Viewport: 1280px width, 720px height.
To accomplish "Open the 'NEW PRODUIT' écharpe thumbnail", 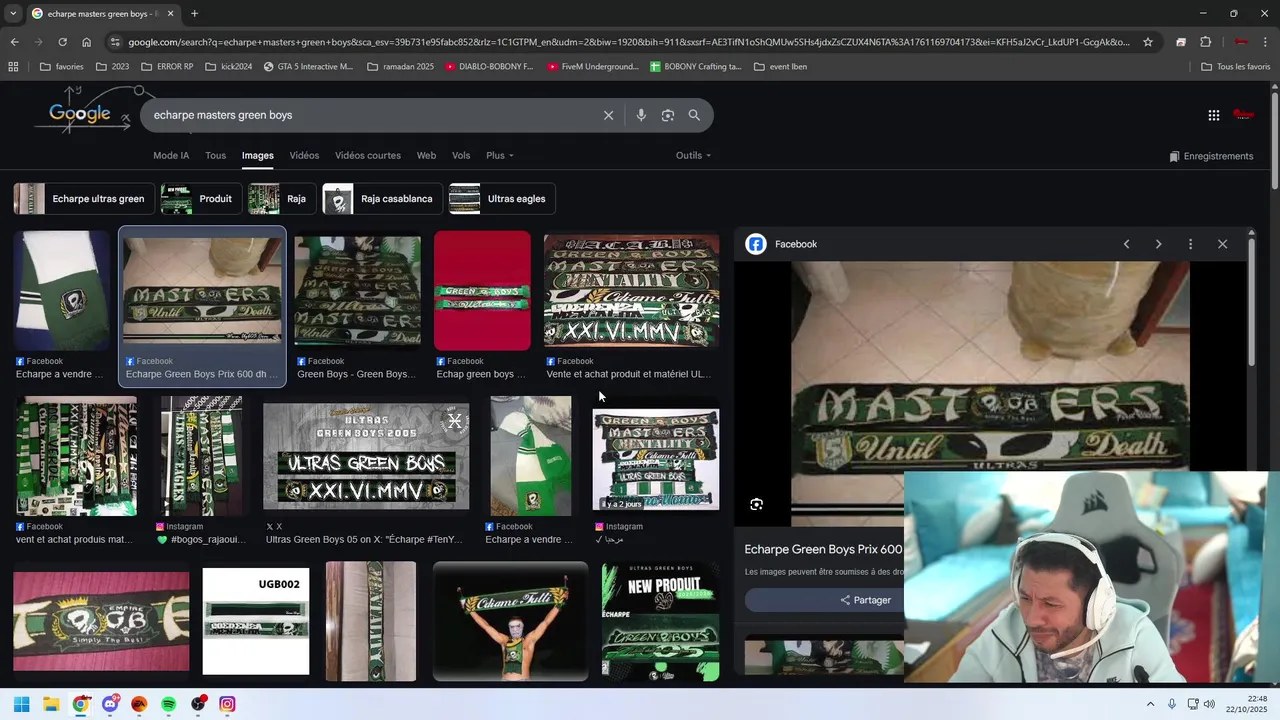I will pos(660,621).
